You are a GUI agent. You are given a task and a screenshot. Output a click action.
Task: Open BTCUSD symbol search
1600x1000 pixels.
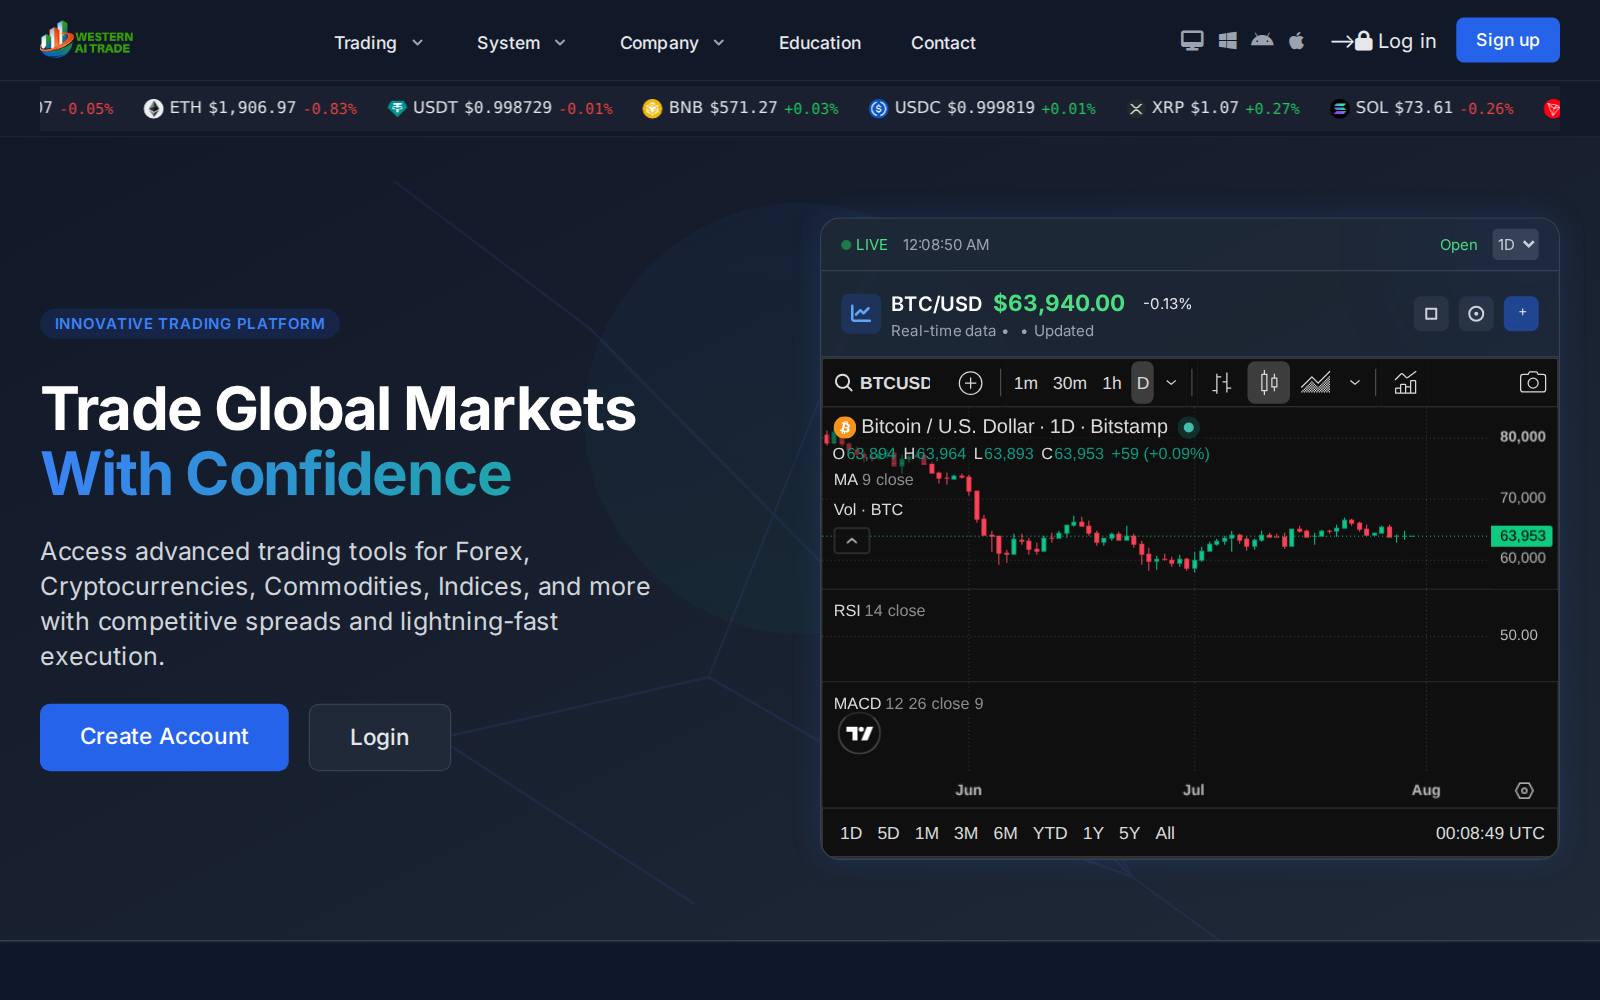[x=883, y=383]
